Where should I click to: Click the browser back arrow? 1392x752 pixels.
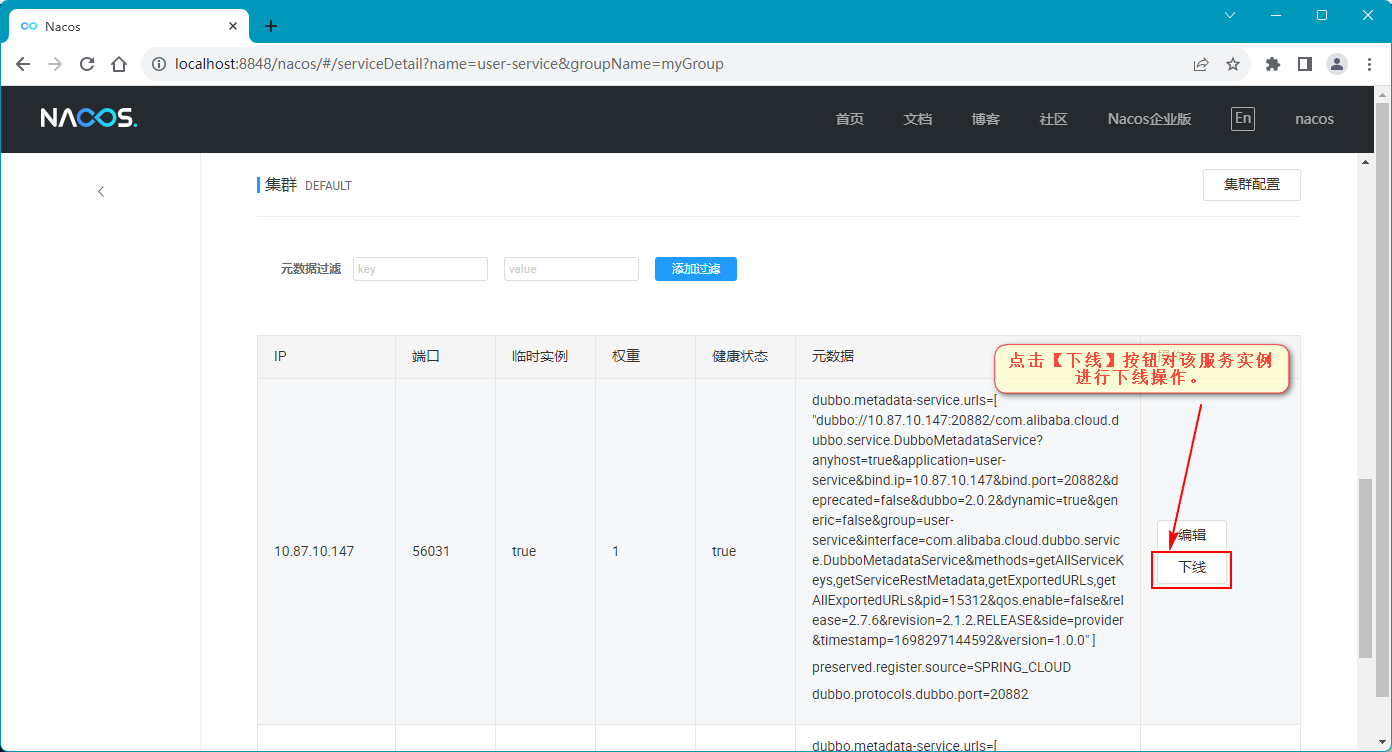coord(23,64)
